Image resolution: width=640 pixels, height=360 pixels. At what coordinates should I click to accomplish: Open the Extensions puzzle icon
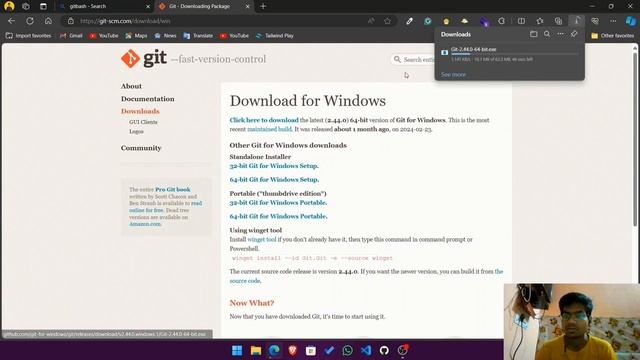point(501,21)
